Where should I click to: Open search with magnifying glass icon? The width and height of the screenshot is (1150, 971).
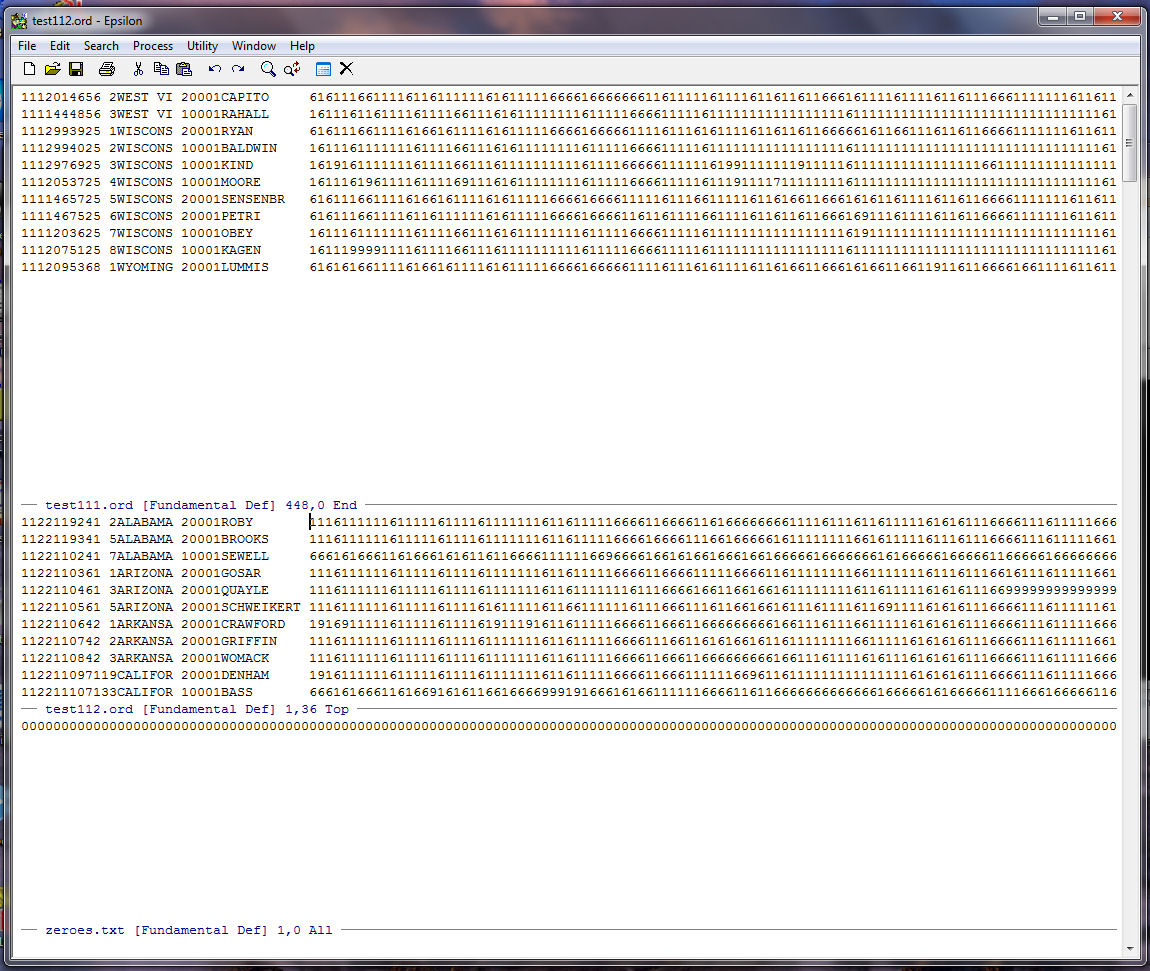[268, 69]
